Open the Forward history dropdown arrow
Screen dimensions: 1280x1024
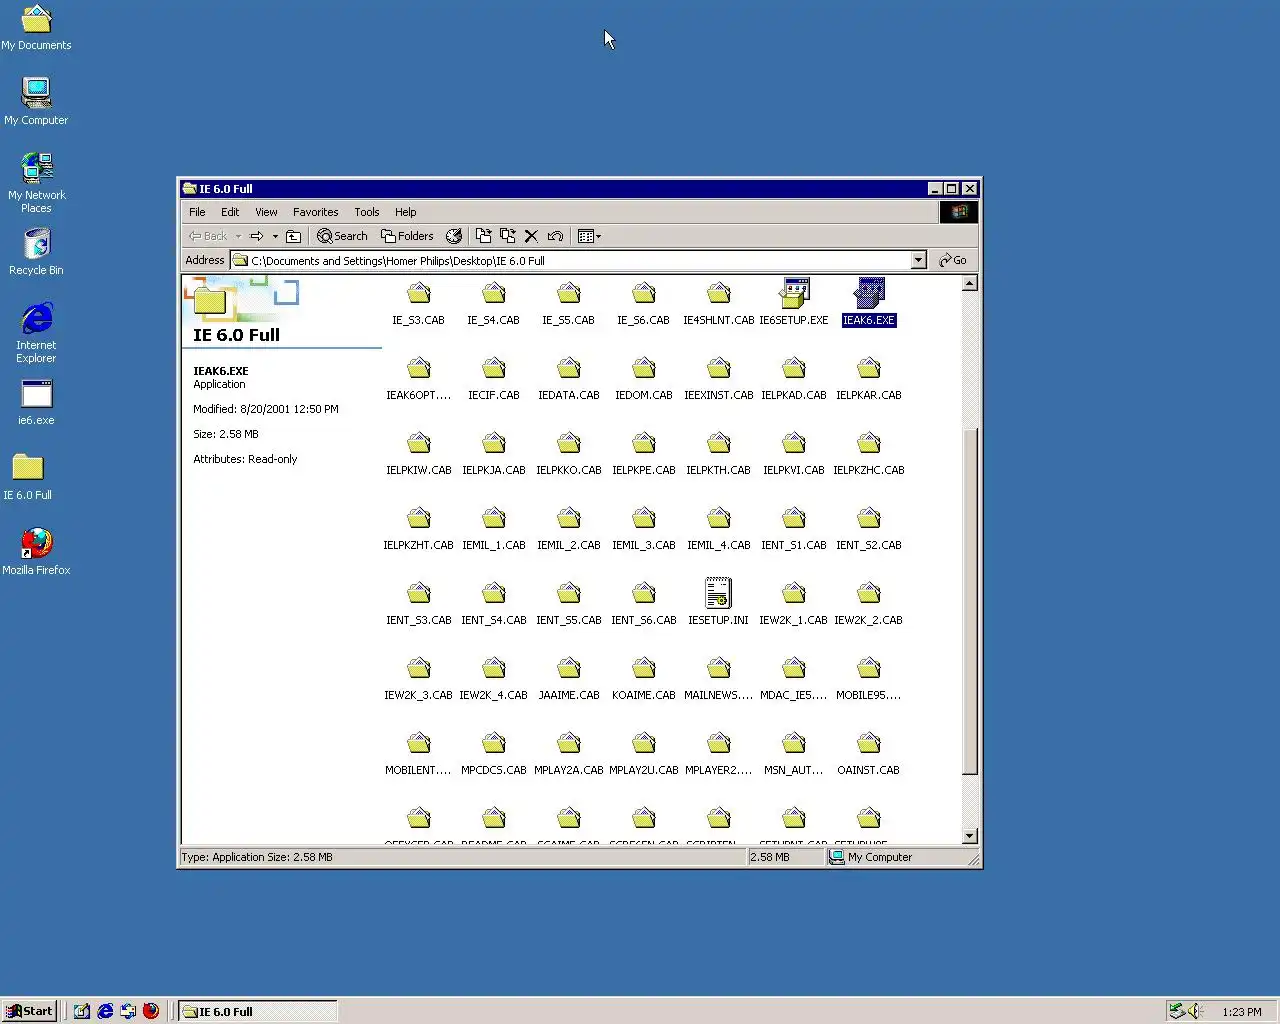[x=275, y=236]
